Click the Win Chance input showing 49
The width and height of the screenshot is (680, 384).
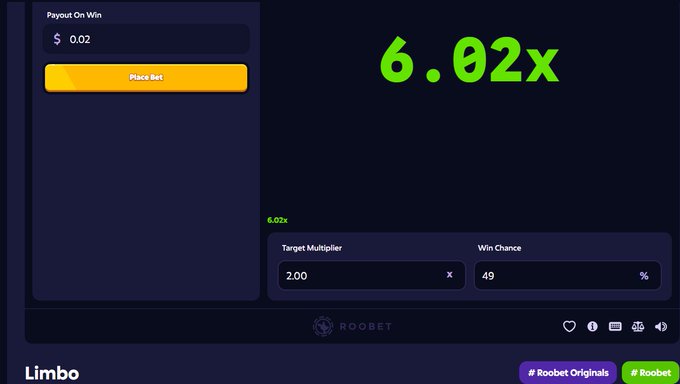click(568, 275)
